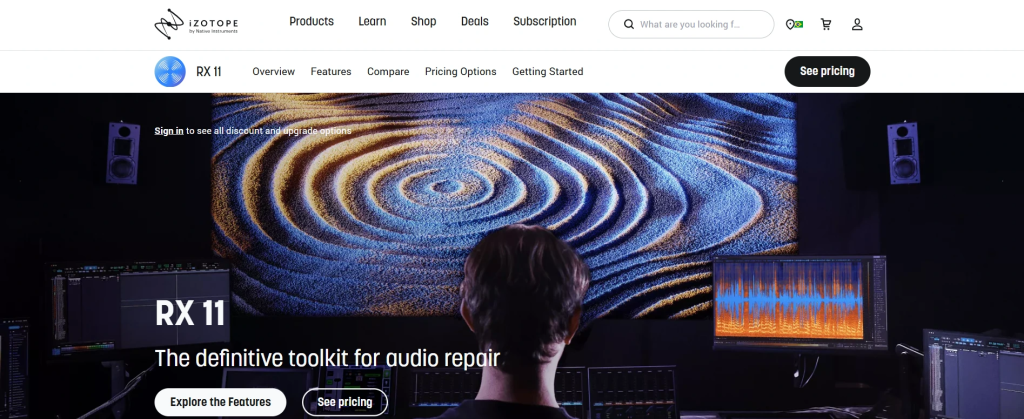Open the shopping cart
Screen dimensions: 1024x419
pyautogui.click(x=826, y=24)
